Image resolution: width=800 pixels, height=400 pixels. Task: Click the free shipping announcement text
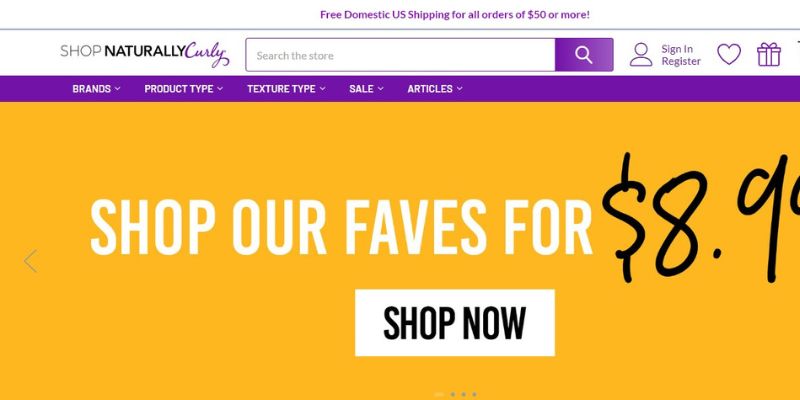click(x=455, y=15)
